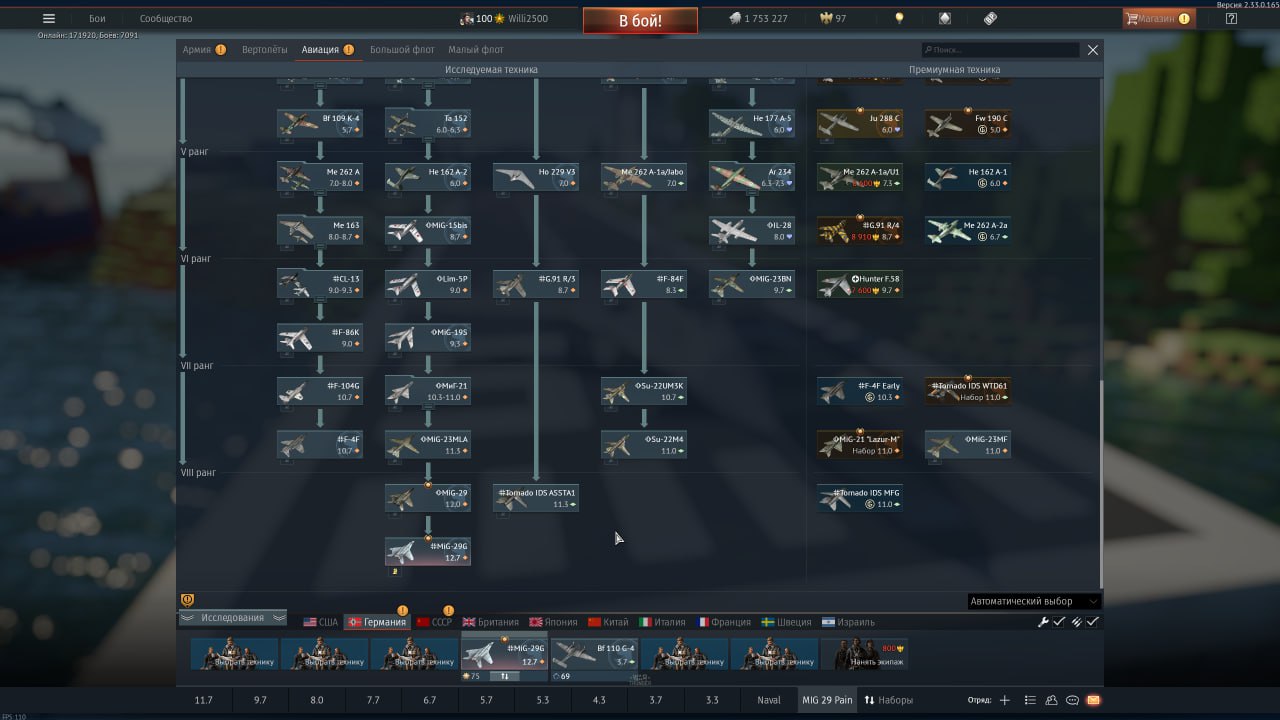Clear the tech tree search with X

point(1093,49)
